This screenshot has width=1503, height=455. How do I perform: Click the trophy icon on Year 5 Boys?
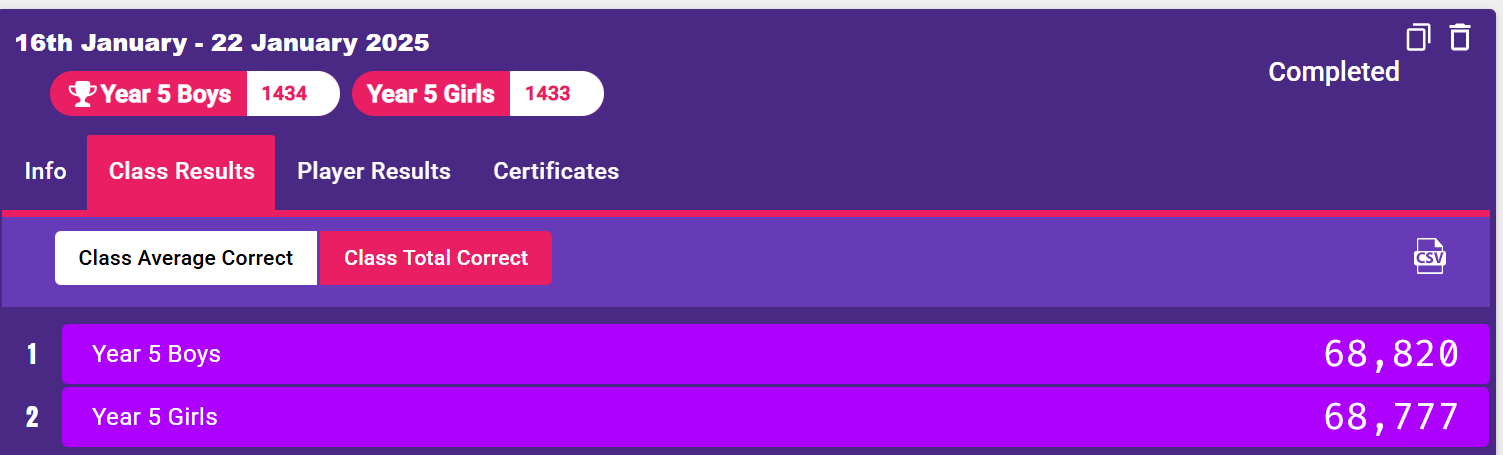pyautogui.click(x=82, y=94)
